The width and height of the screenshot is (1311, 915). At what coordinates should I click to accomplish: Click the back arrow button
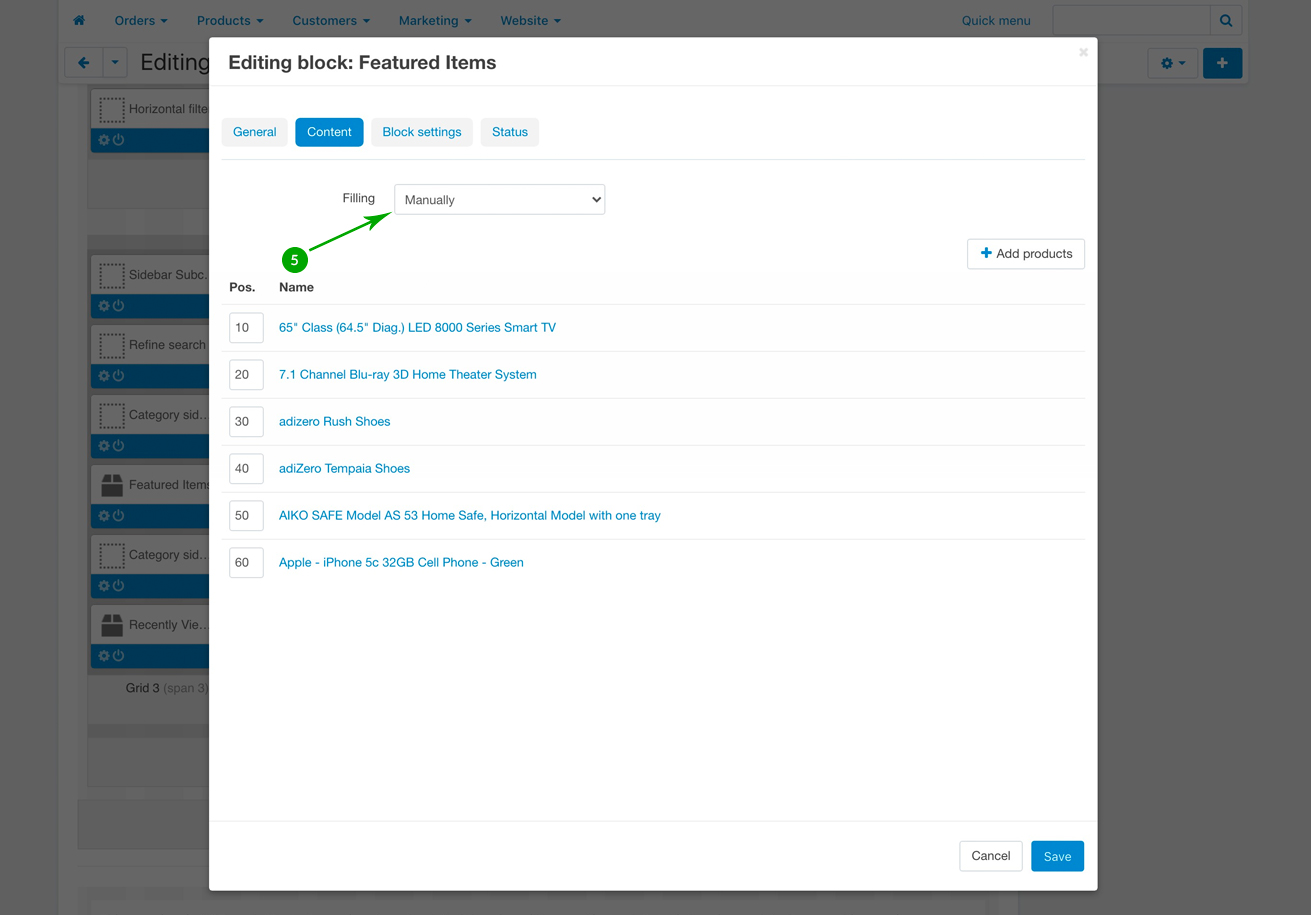coord(83,63)
